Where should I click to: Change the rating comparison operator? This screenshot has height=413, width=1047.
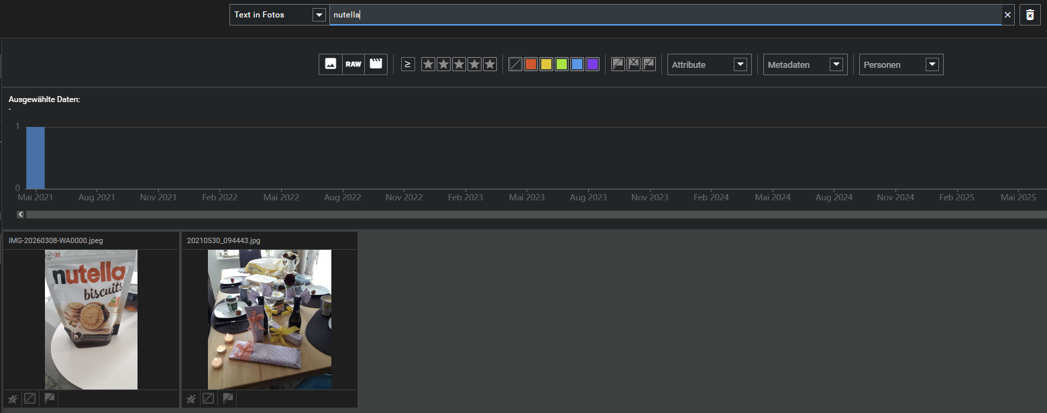[408, 64]
